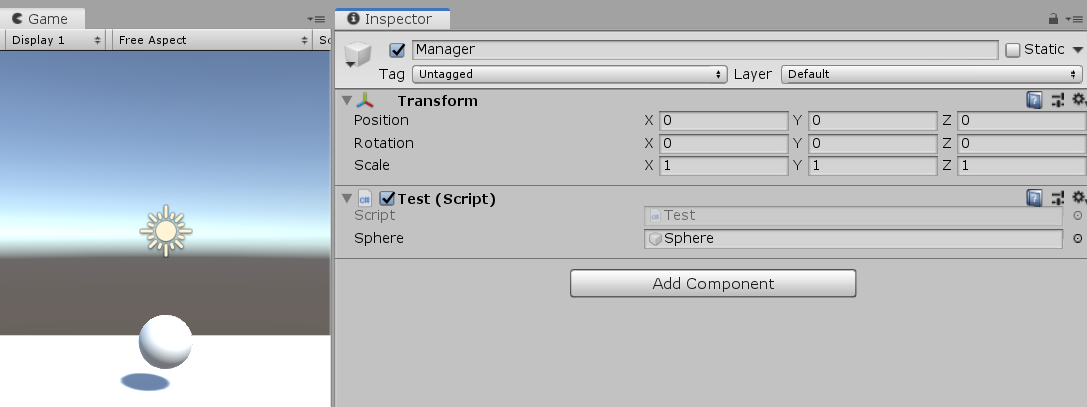Click the Add Component button

tap(713, 283)
